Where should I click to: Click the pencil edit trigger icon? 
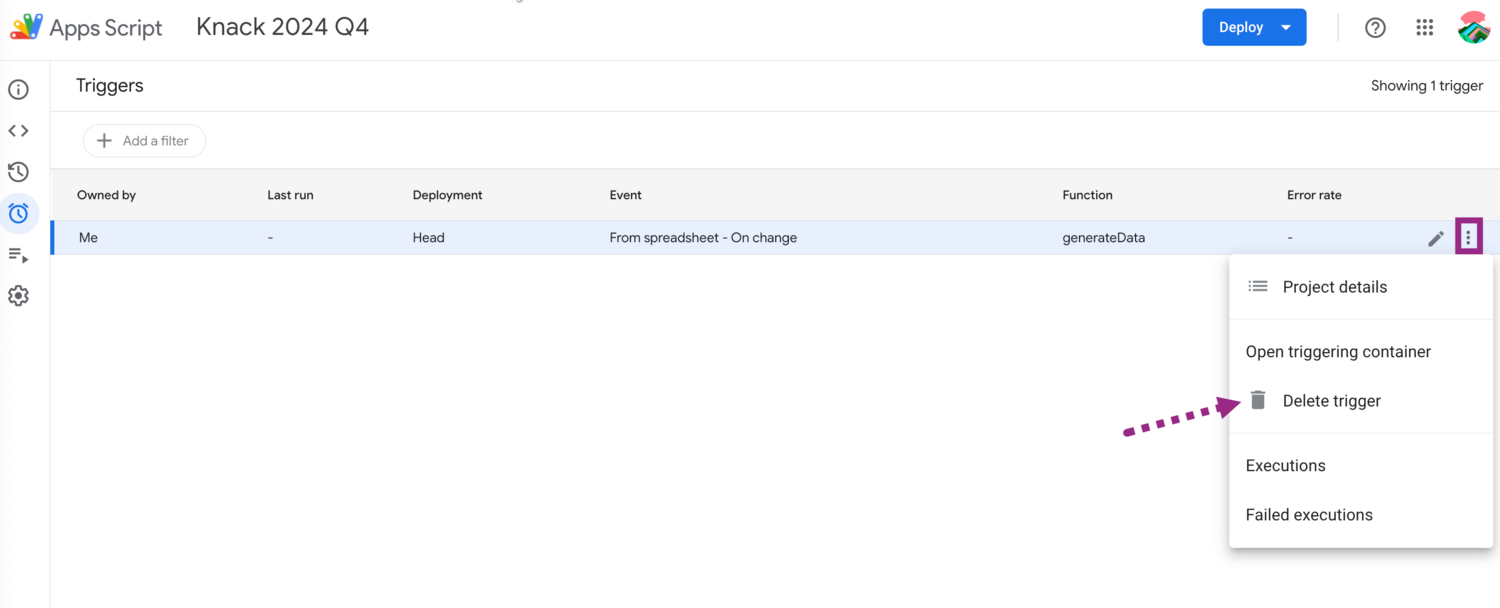[x=1436, y=238]
